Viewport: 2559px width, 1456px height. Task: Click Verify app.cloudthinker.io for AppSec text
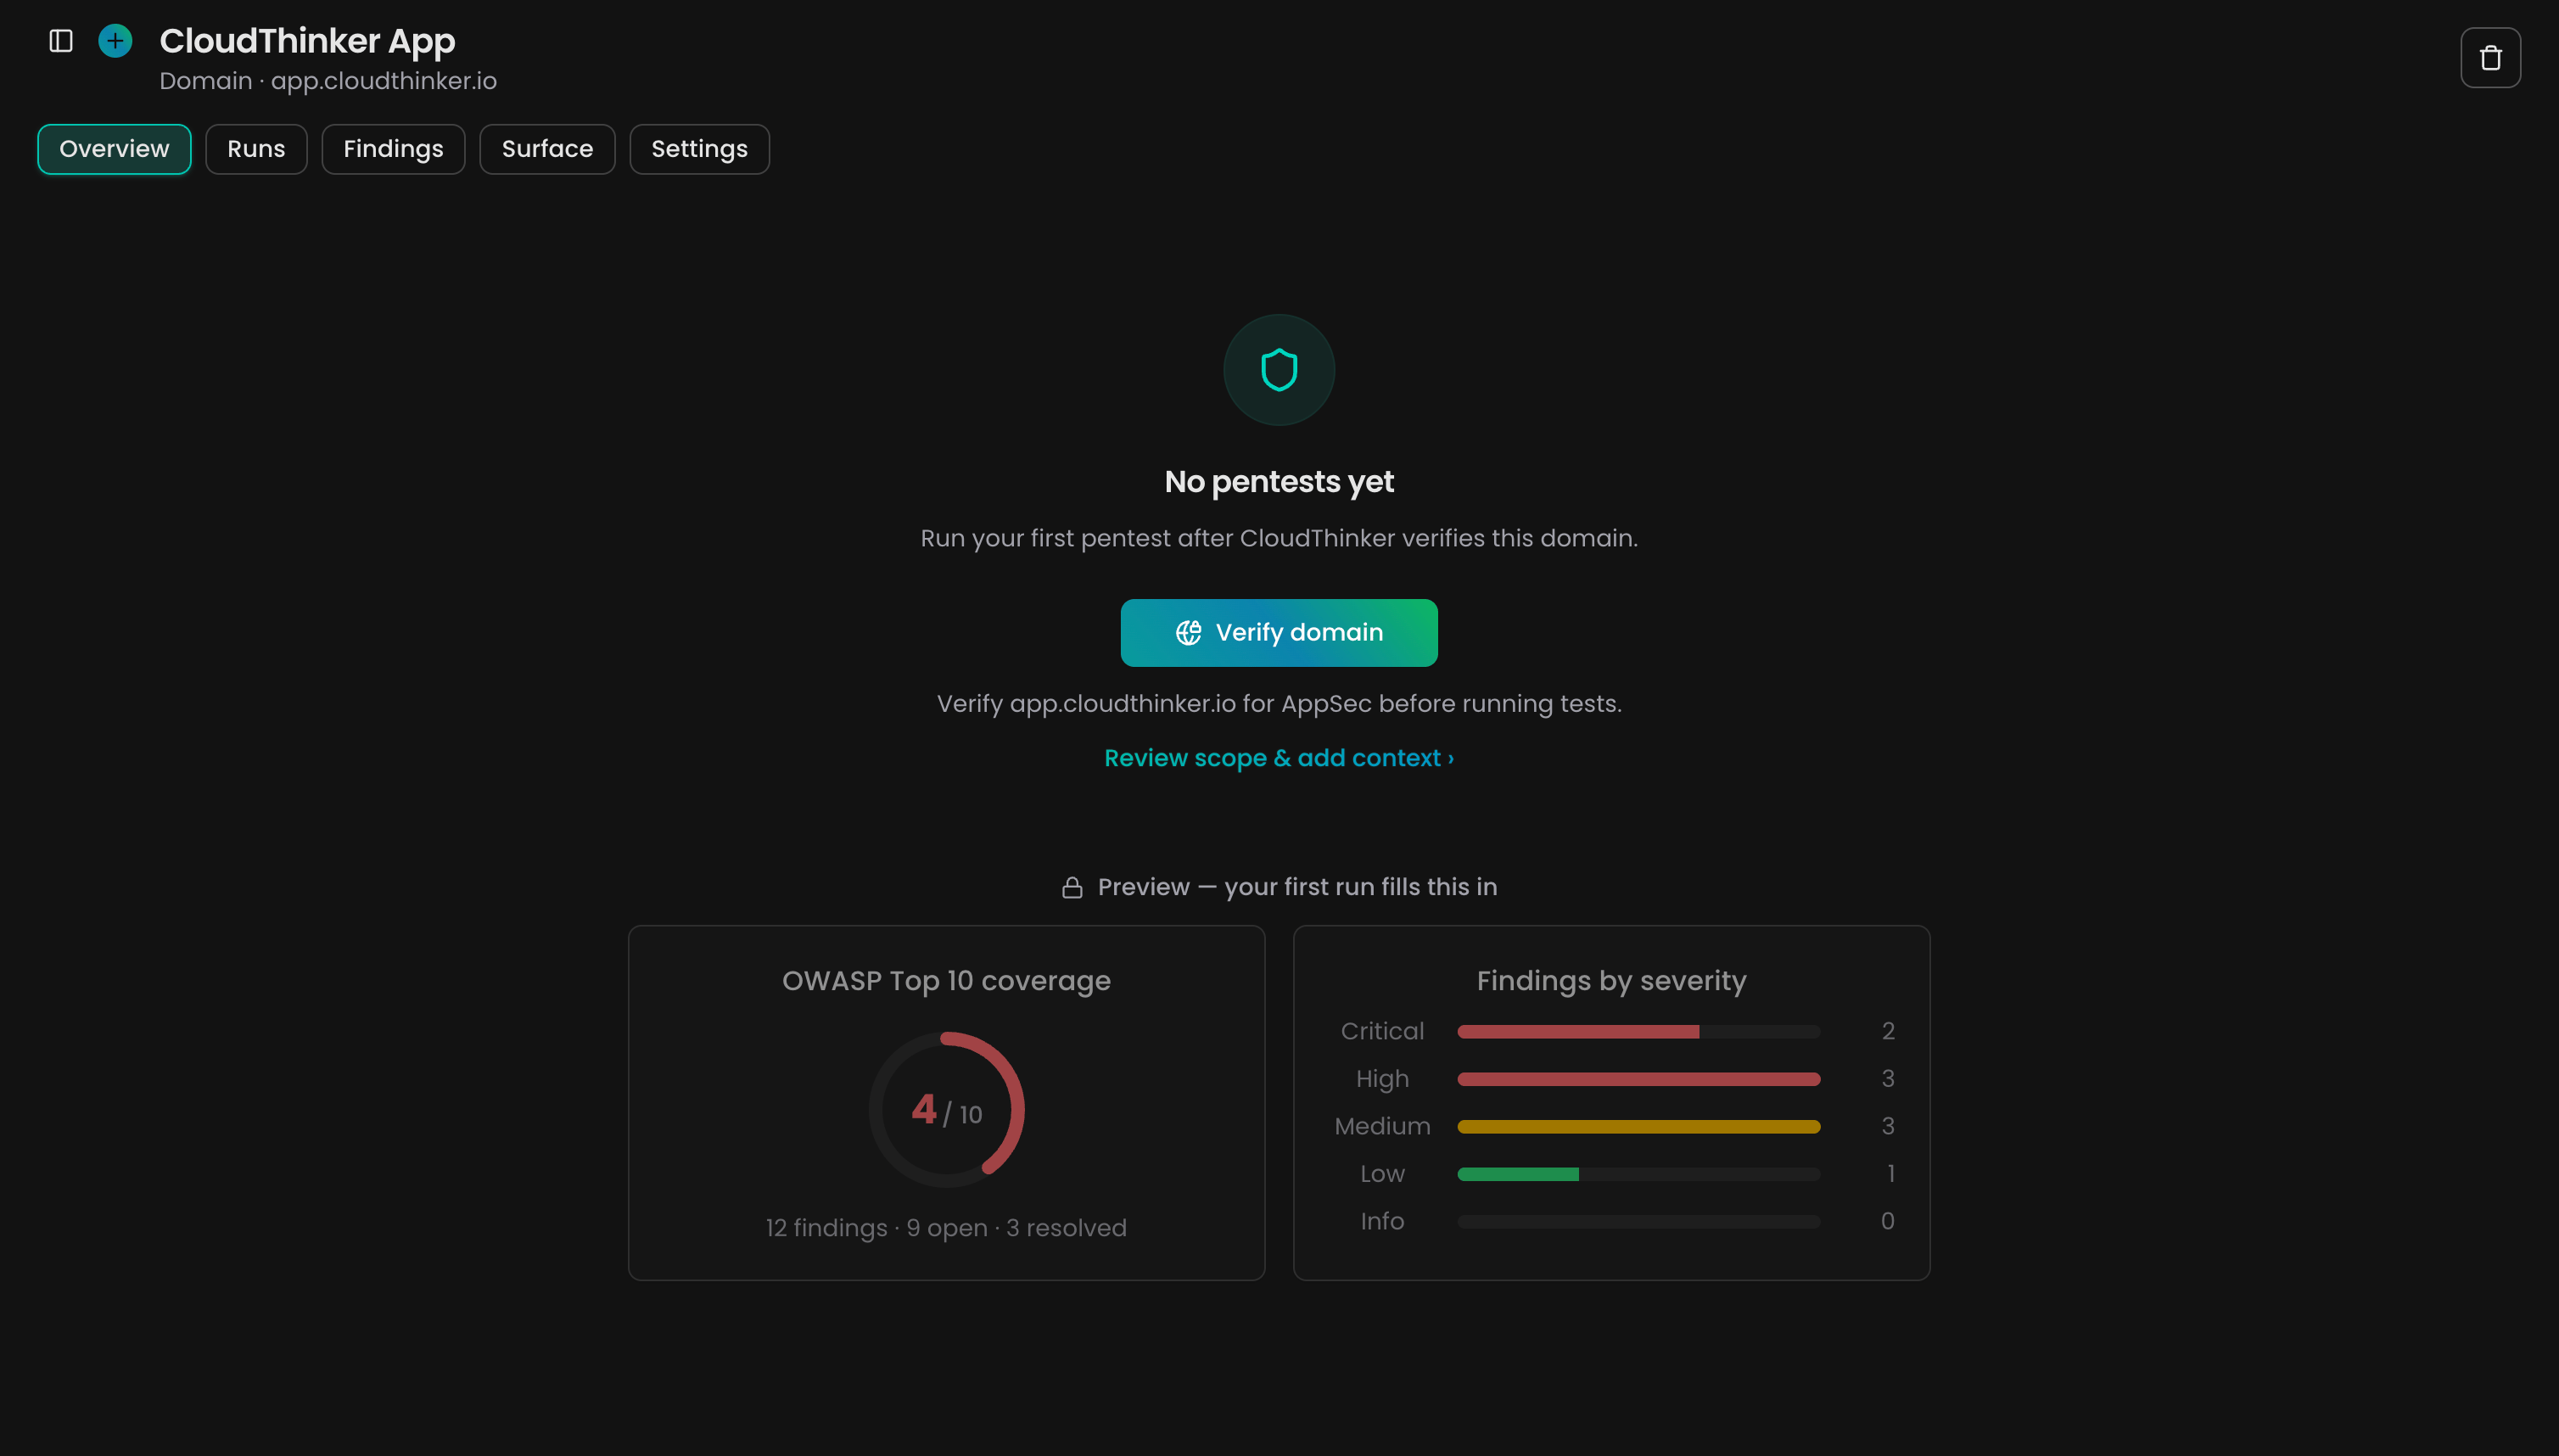pos(1279,704)
